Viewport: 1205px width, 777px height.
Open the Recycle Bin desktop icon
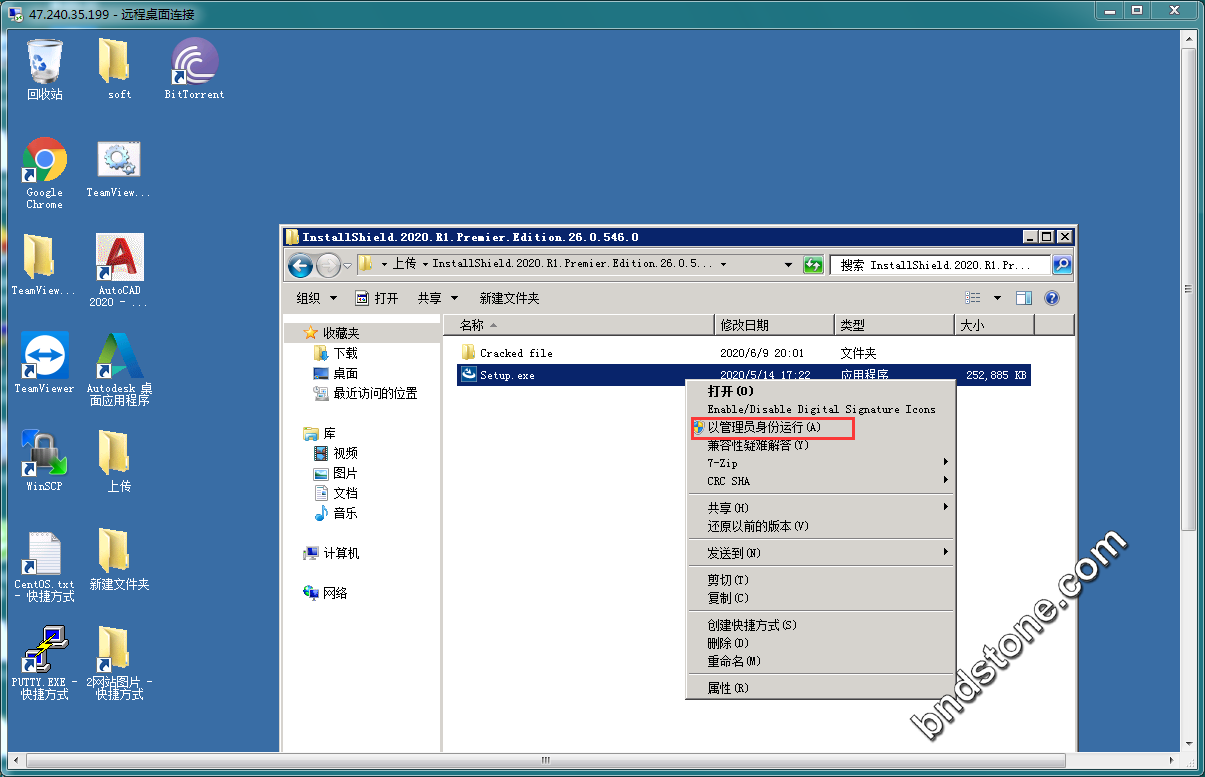click(44, 63)
